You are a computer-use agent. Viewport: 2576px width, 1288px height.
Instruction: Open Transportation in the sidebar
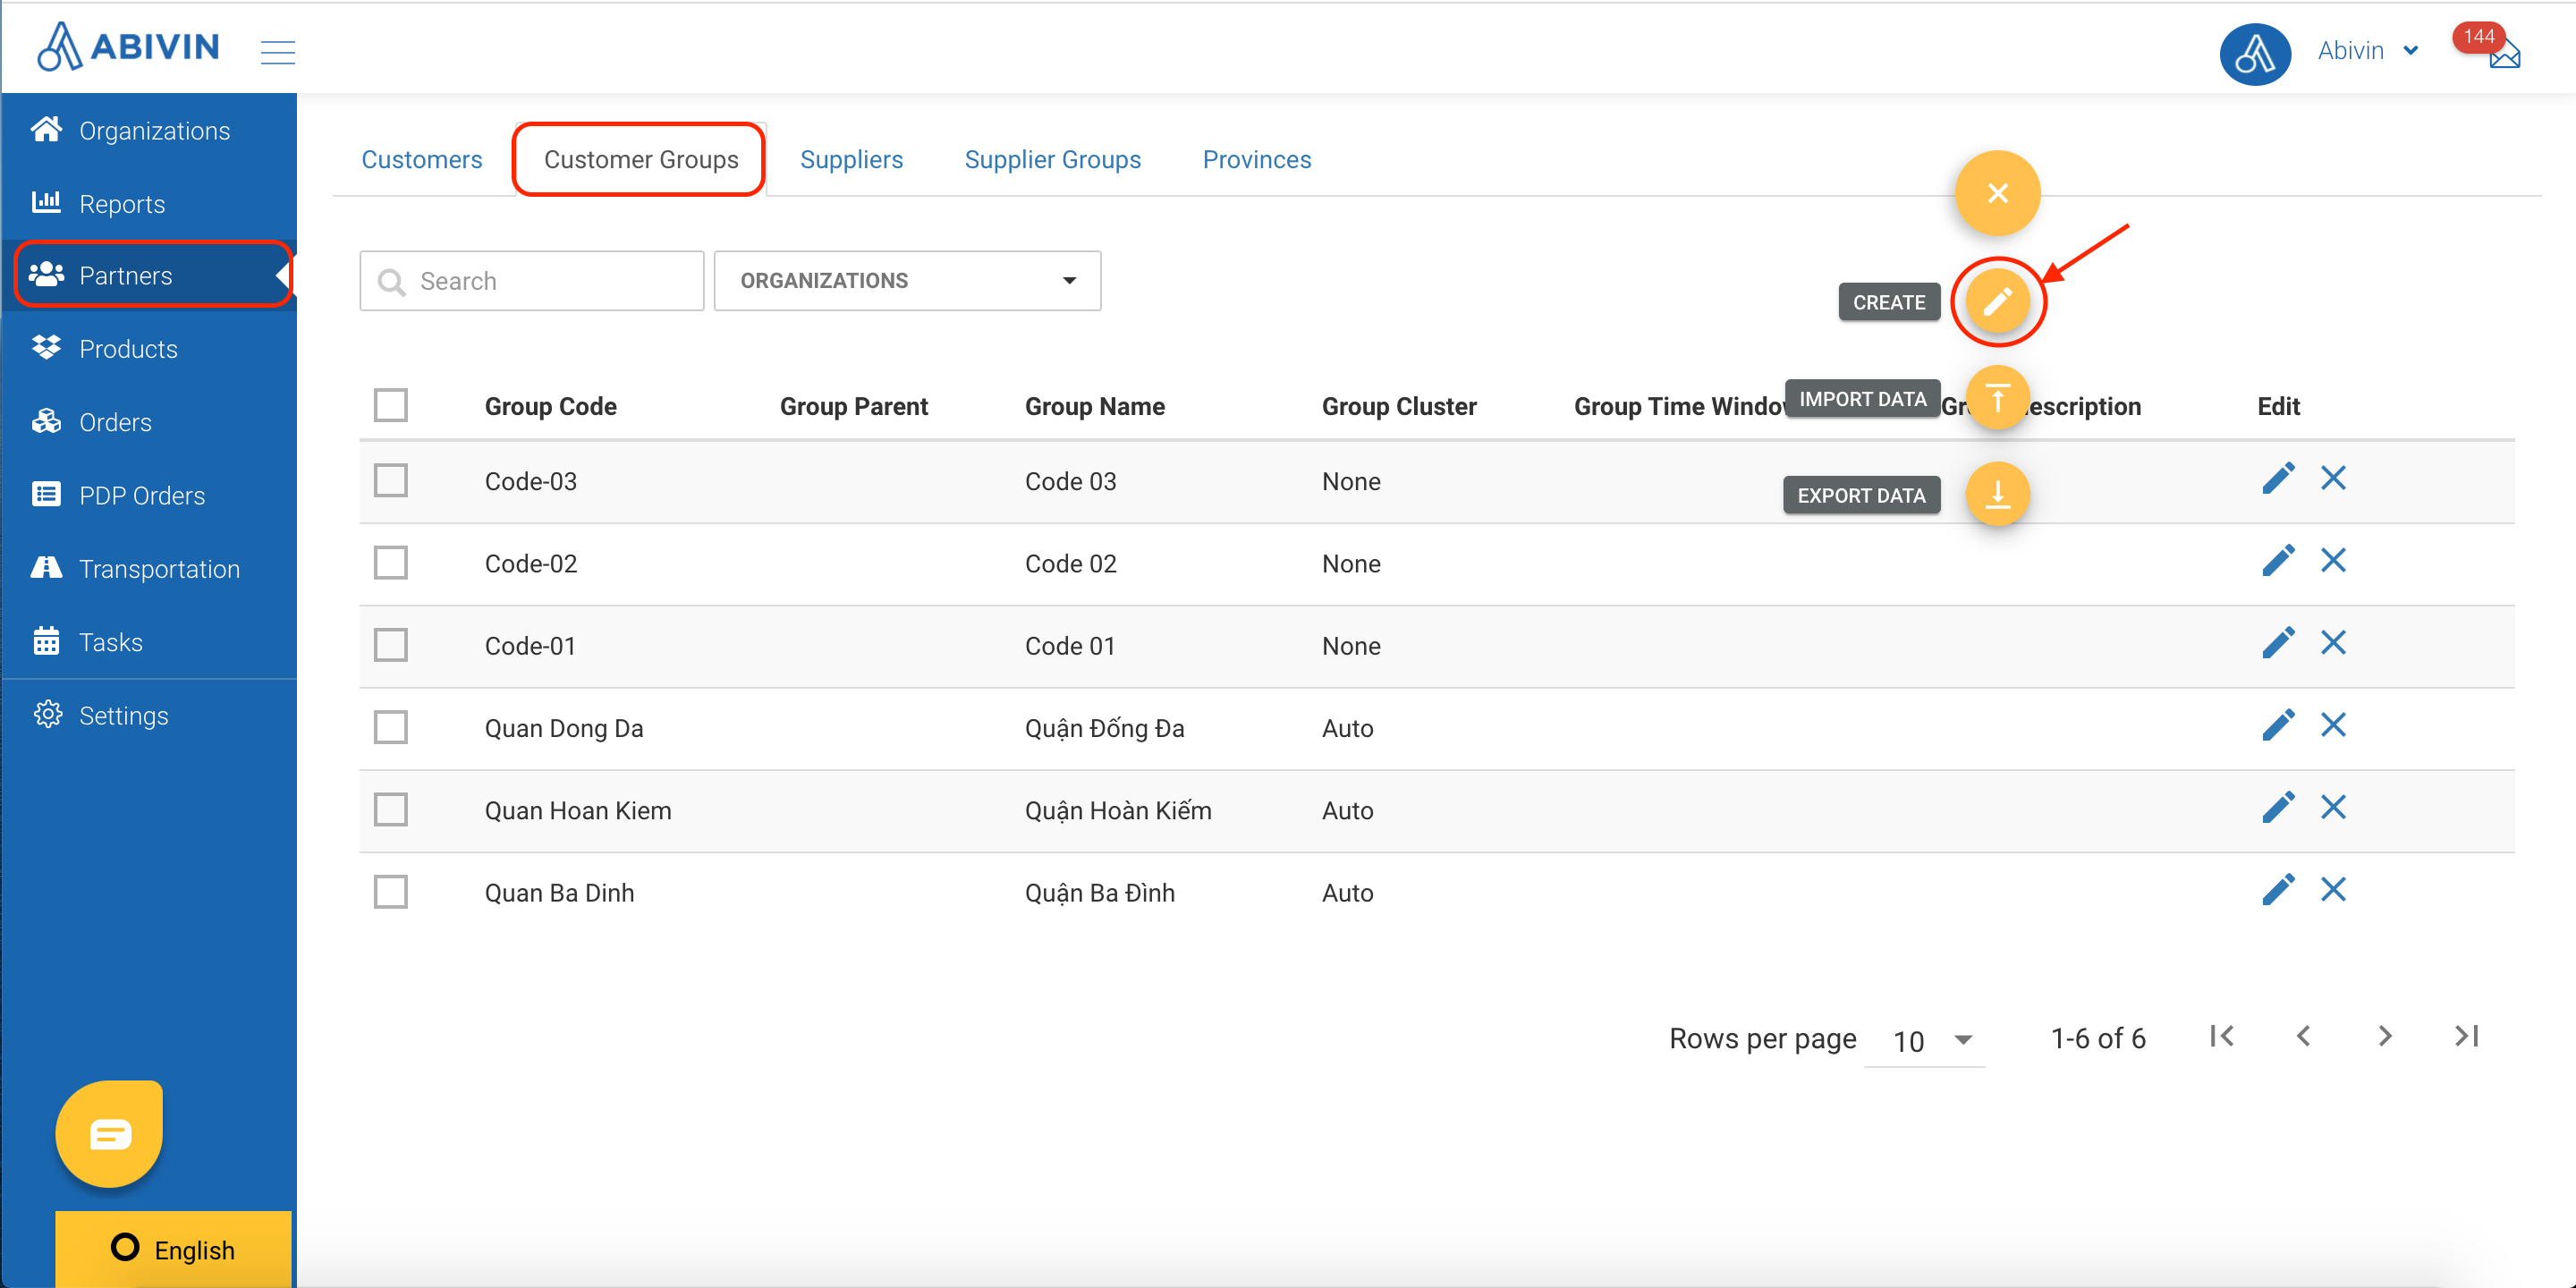click(x=149, y=569)
